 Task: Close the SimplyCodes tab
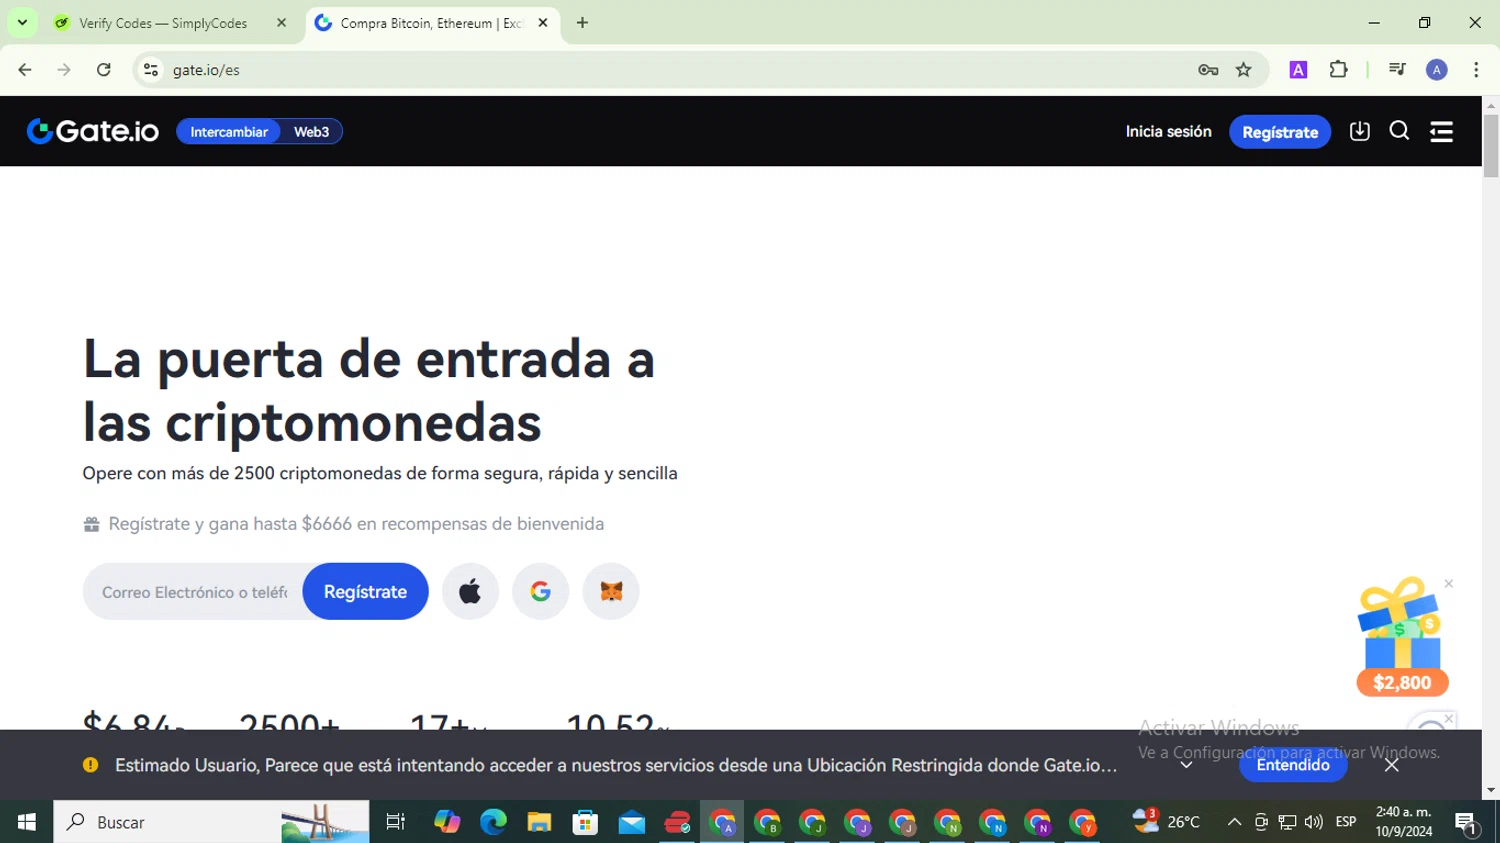pyautogui.click(x=281, y=23)
